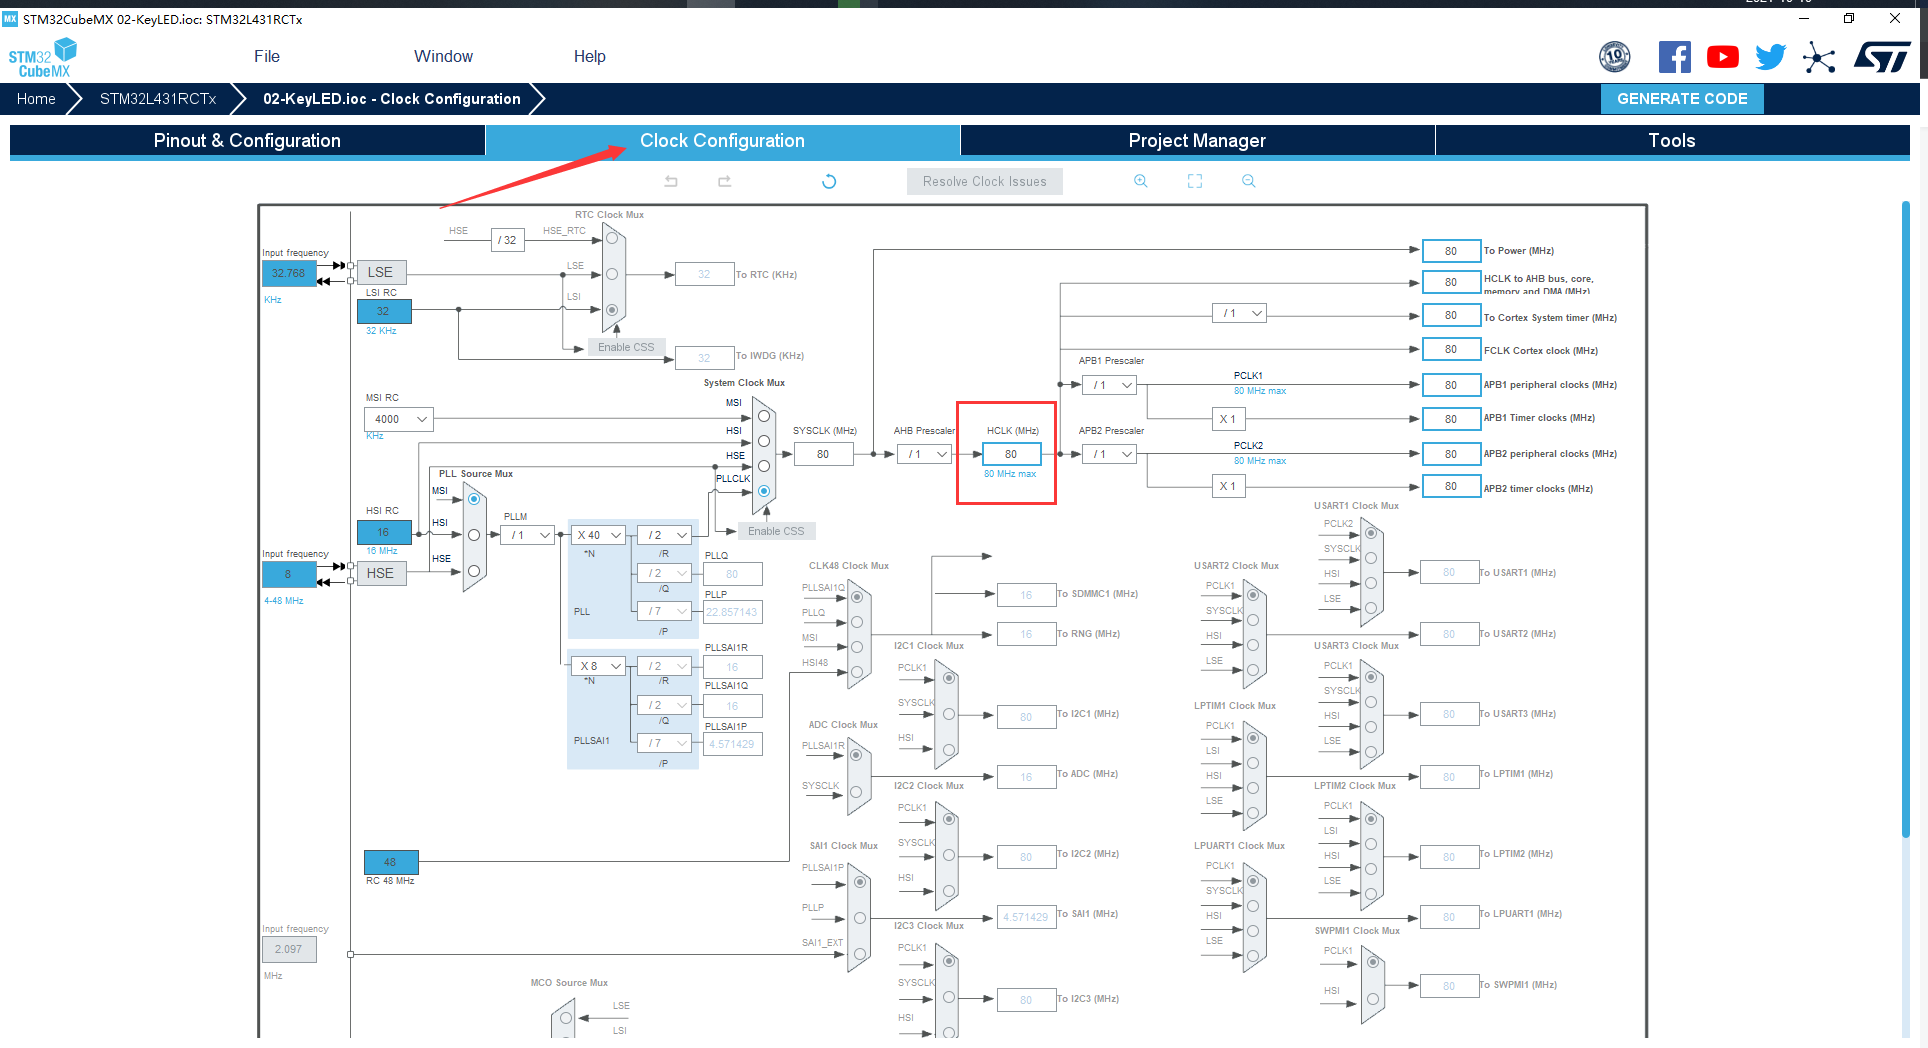Click the GENERATE CODE button
This screenshot has height=1048, width=1928.
[1681, 99]
